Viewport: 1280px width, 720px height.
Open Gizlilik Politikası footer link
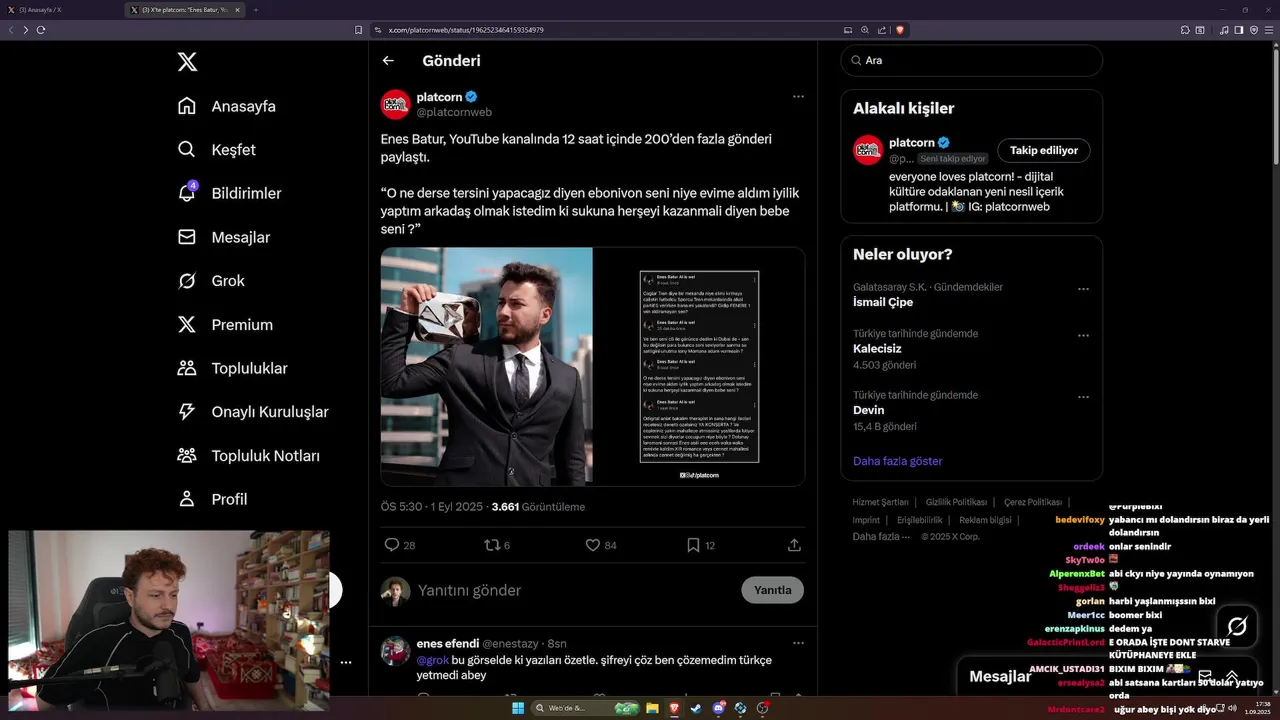point(956,502)
